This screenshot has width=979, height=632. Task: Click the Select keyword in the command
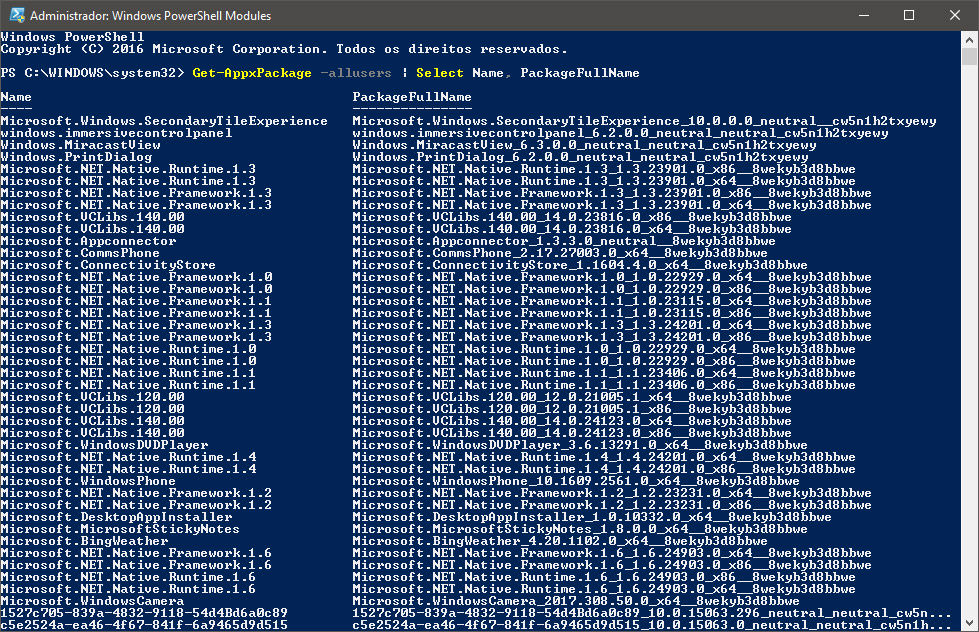440,73
